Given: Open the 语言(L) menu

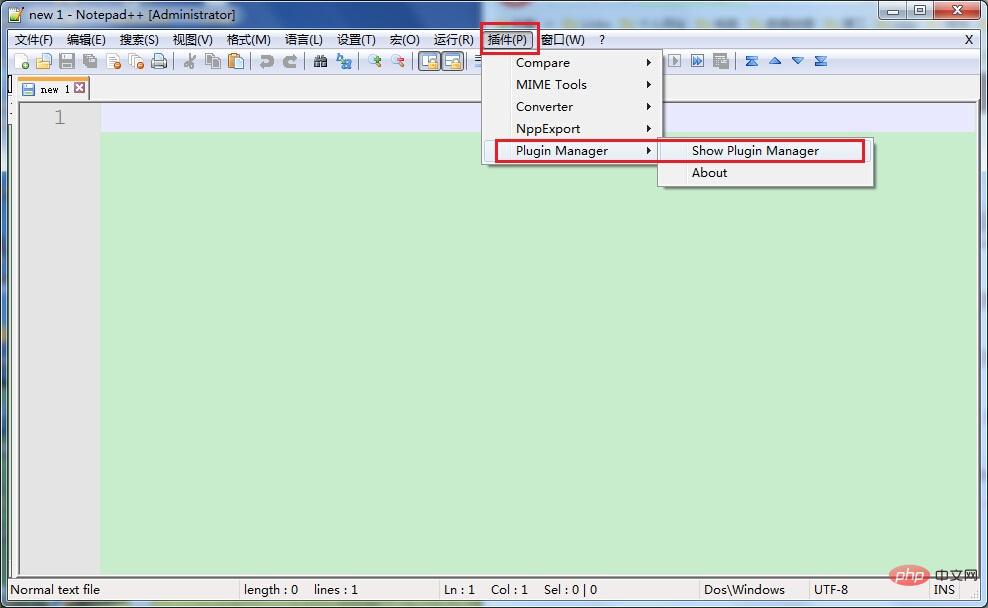Looking at the screenshot, I should tap(305, 39).
